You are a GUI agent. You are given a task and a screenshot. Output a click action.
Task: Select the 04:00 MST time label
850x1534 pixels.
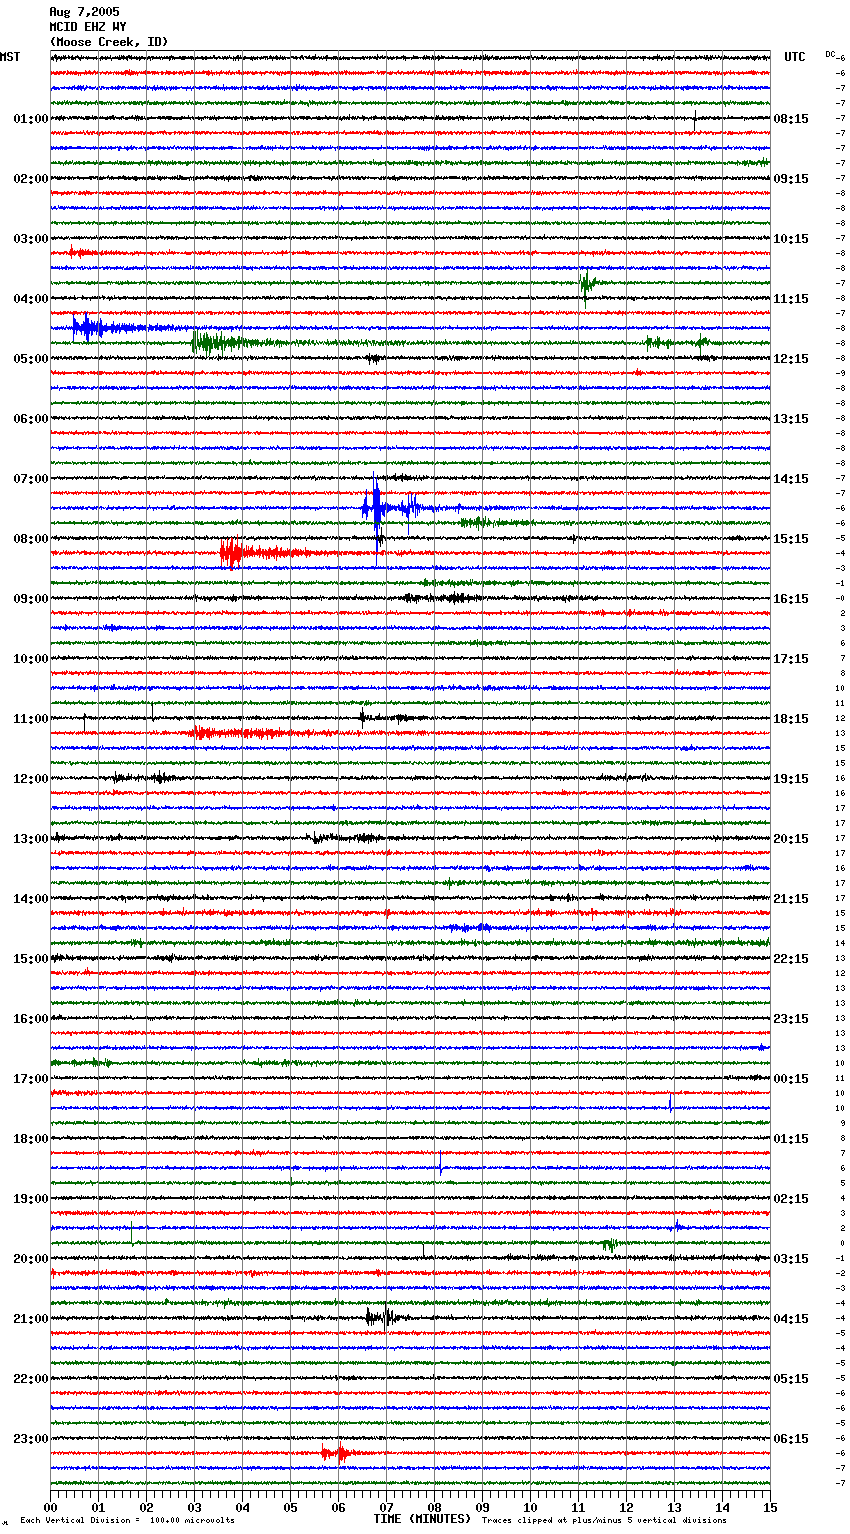tap(31, 299)
